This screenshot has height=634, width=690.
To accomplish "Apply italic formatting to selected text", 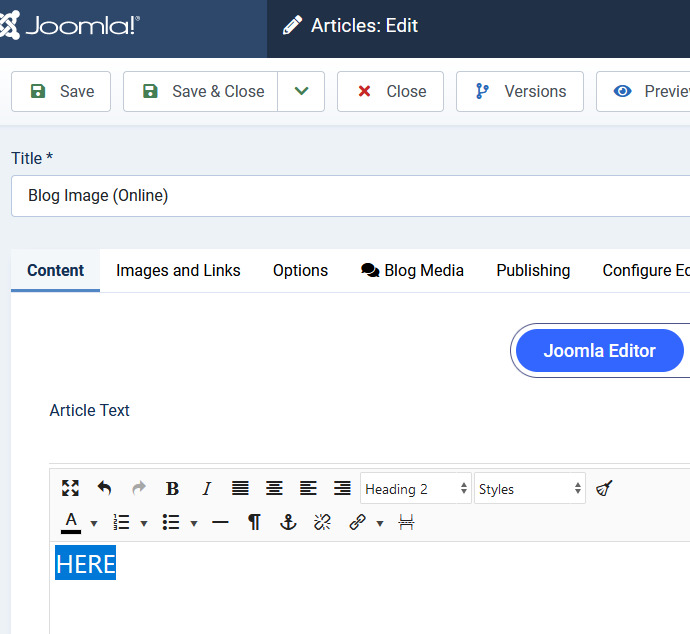I will click(206, 488).
